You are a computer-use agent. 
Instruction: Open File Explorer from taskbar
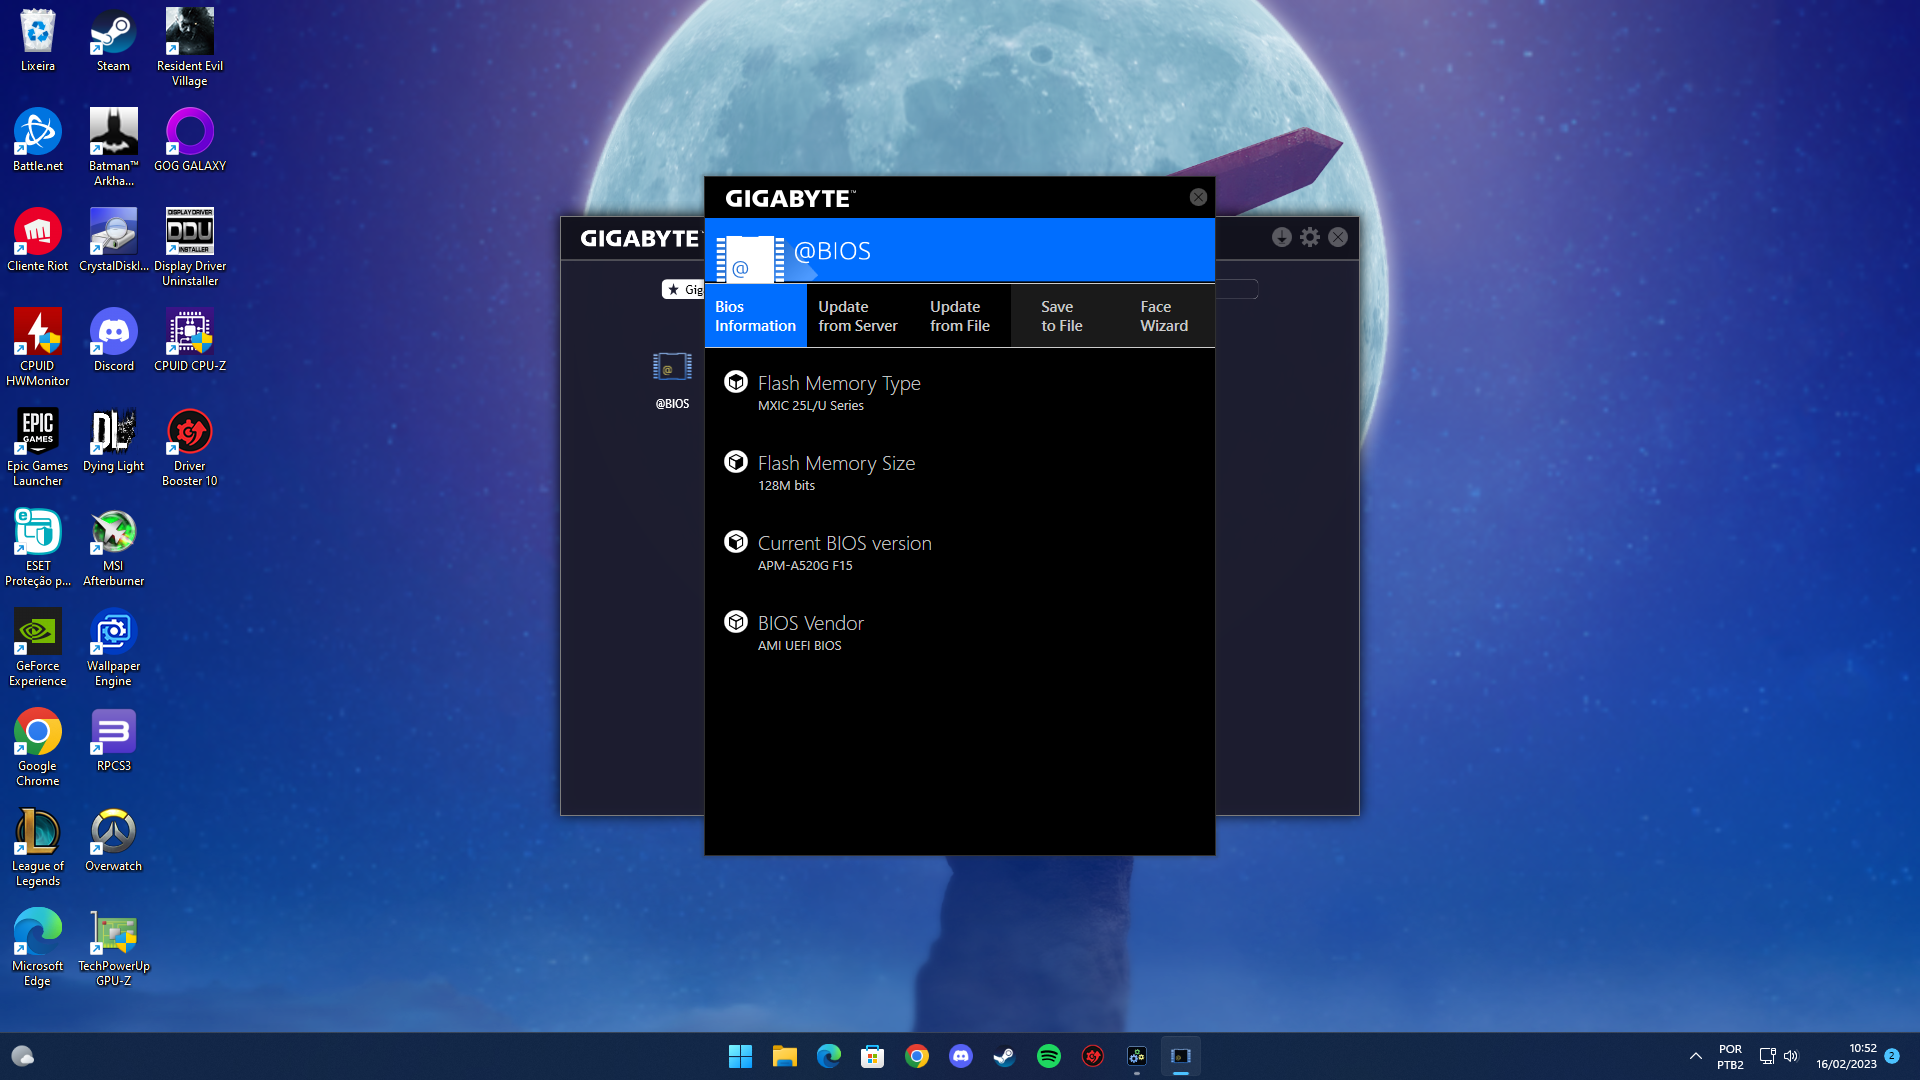784,1056
